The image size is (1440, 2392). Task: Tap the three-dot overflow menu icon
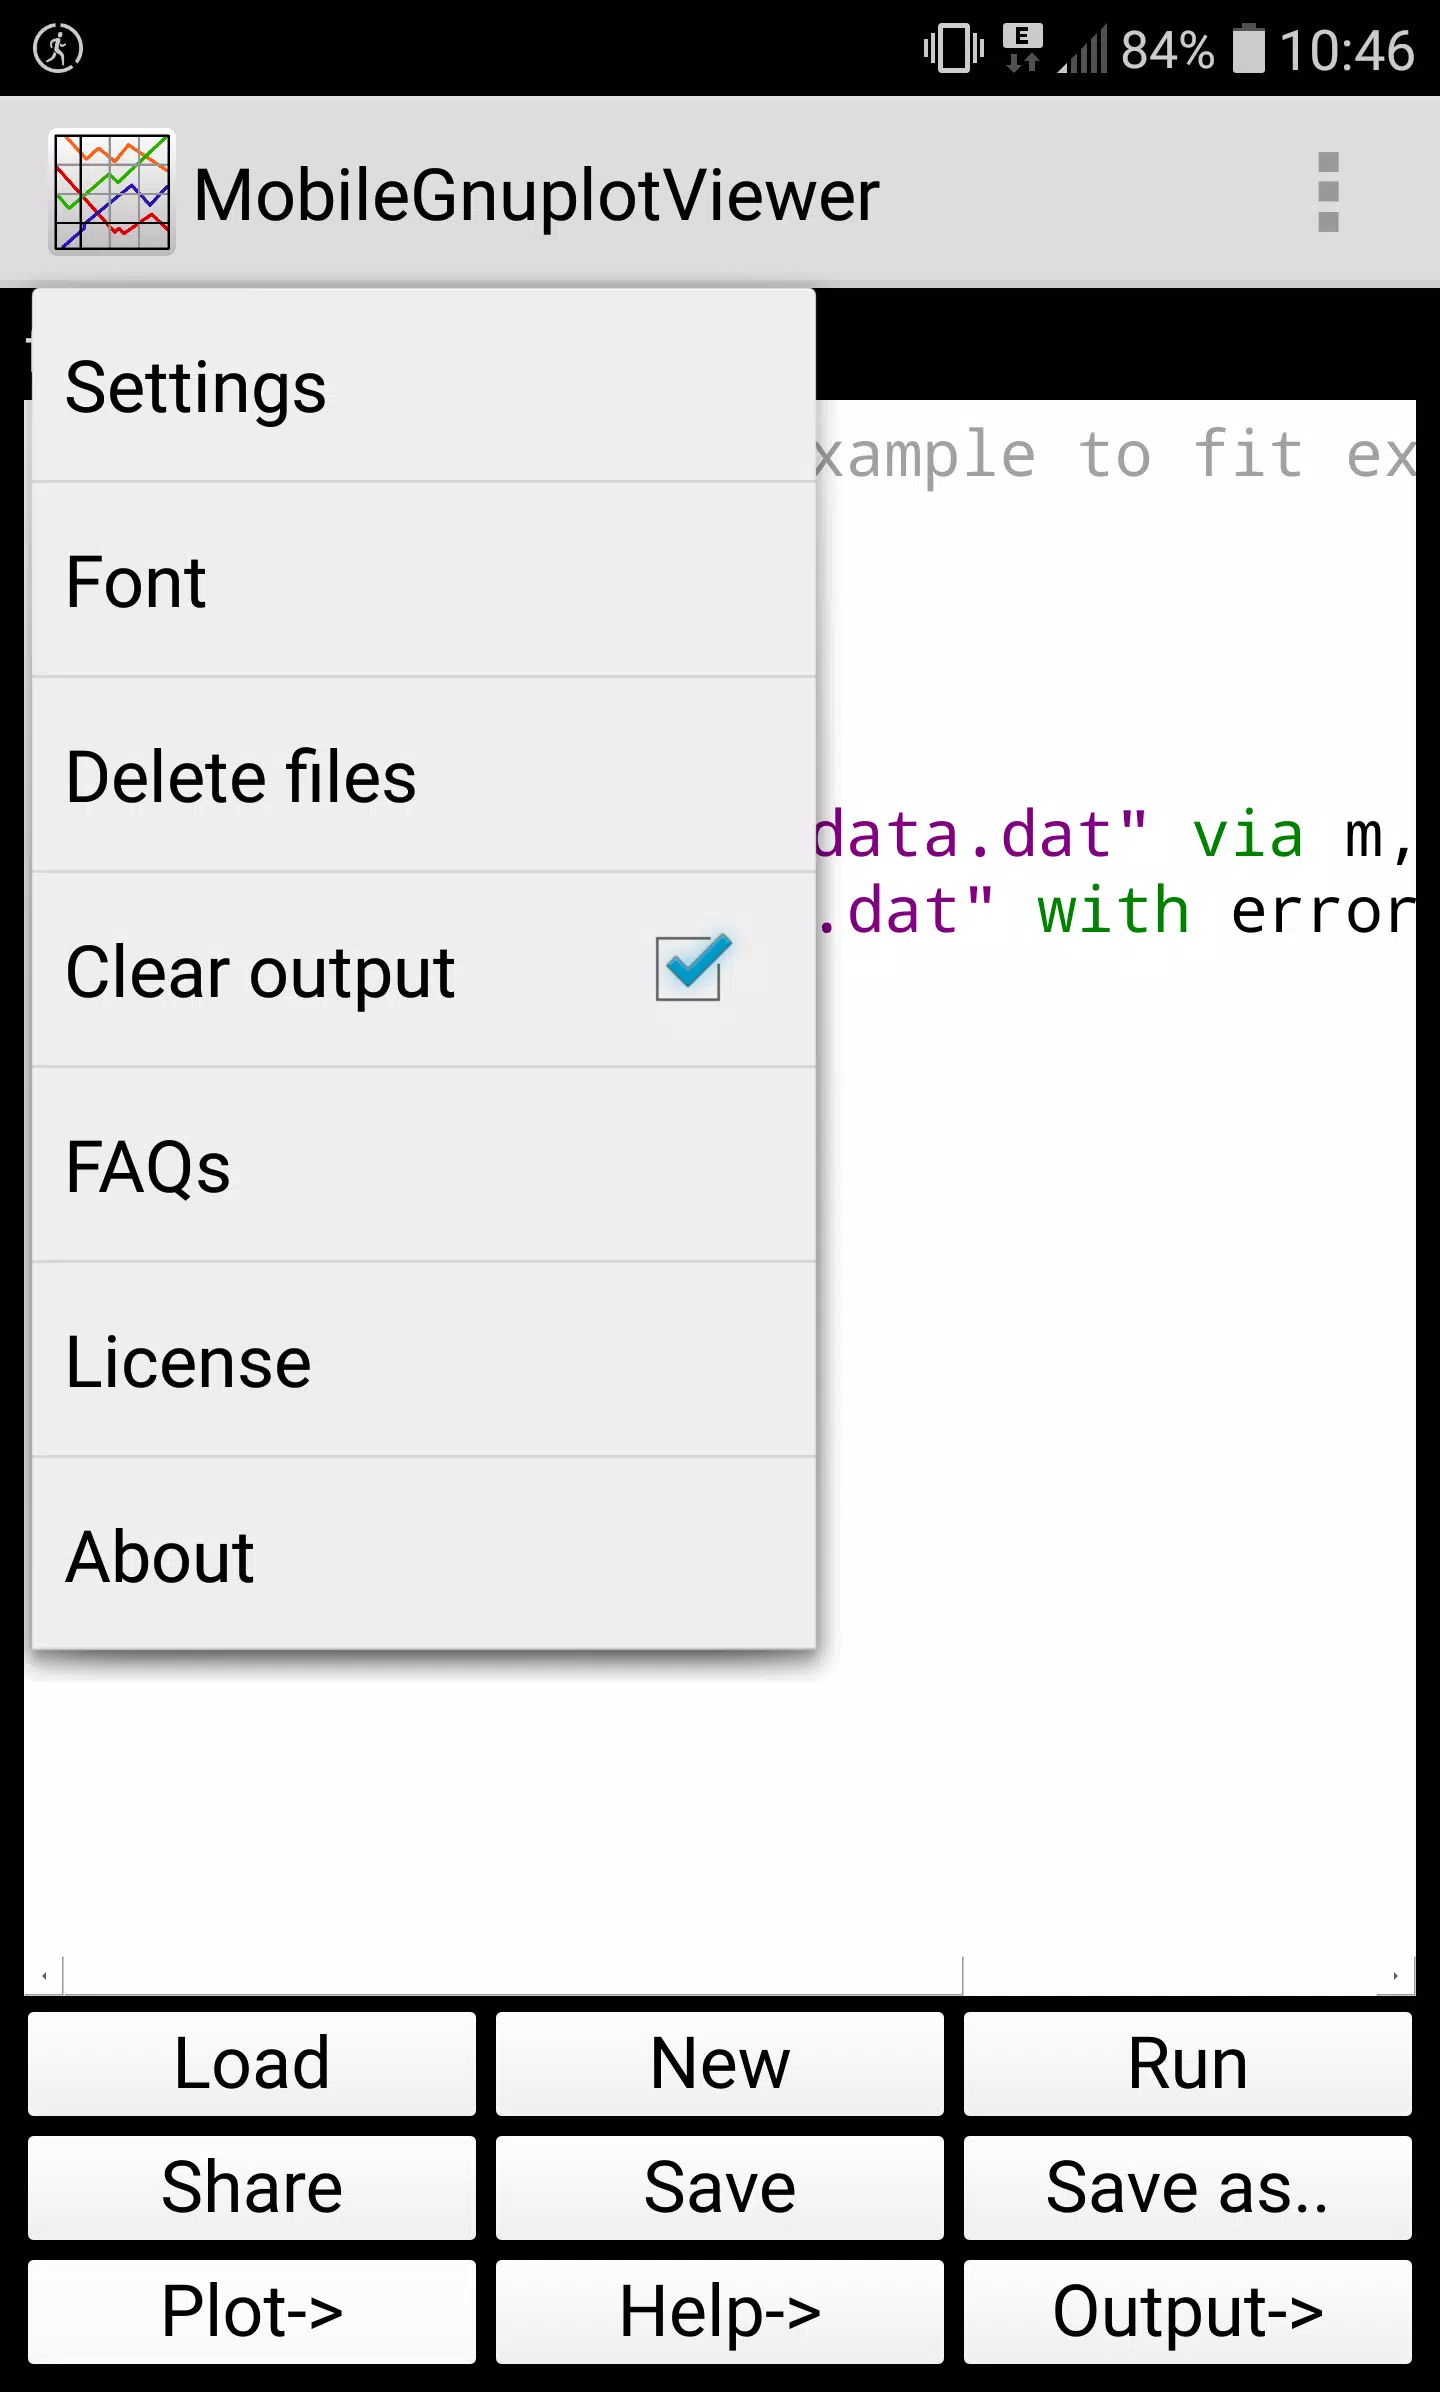1328,192
